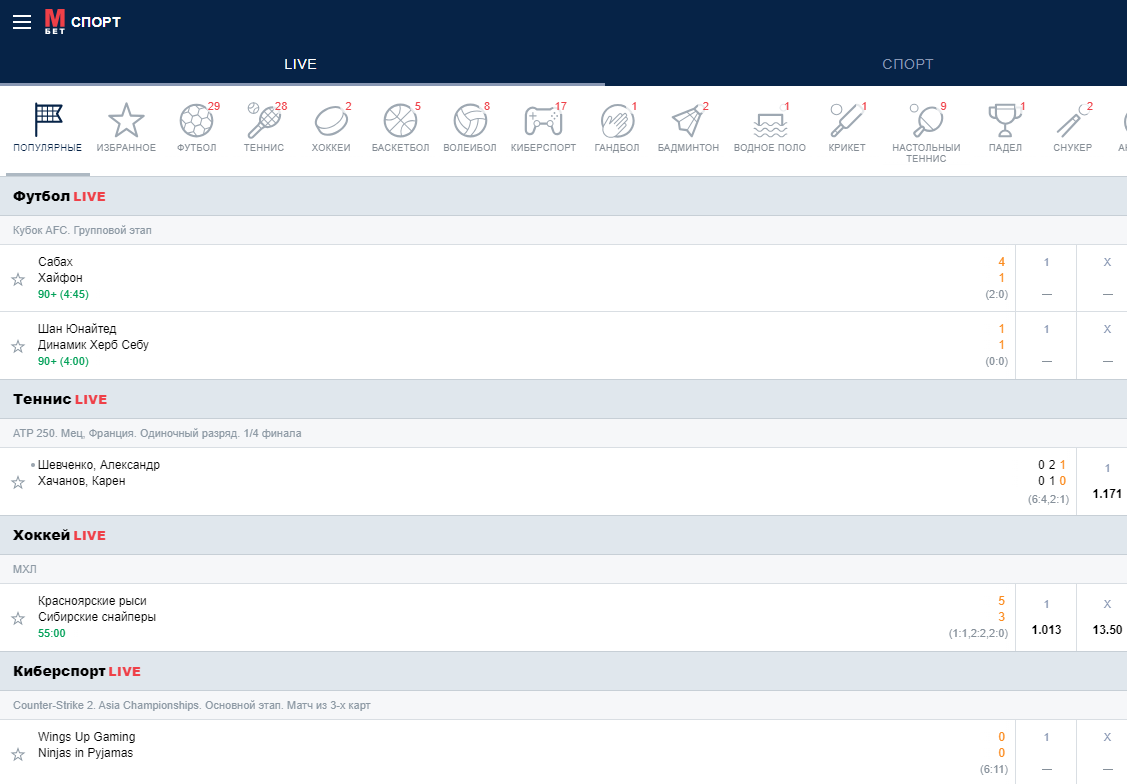Click on Ninjas in Pyjamas
This screenshot has width=1127, height=784.
[x=86, y=752]
